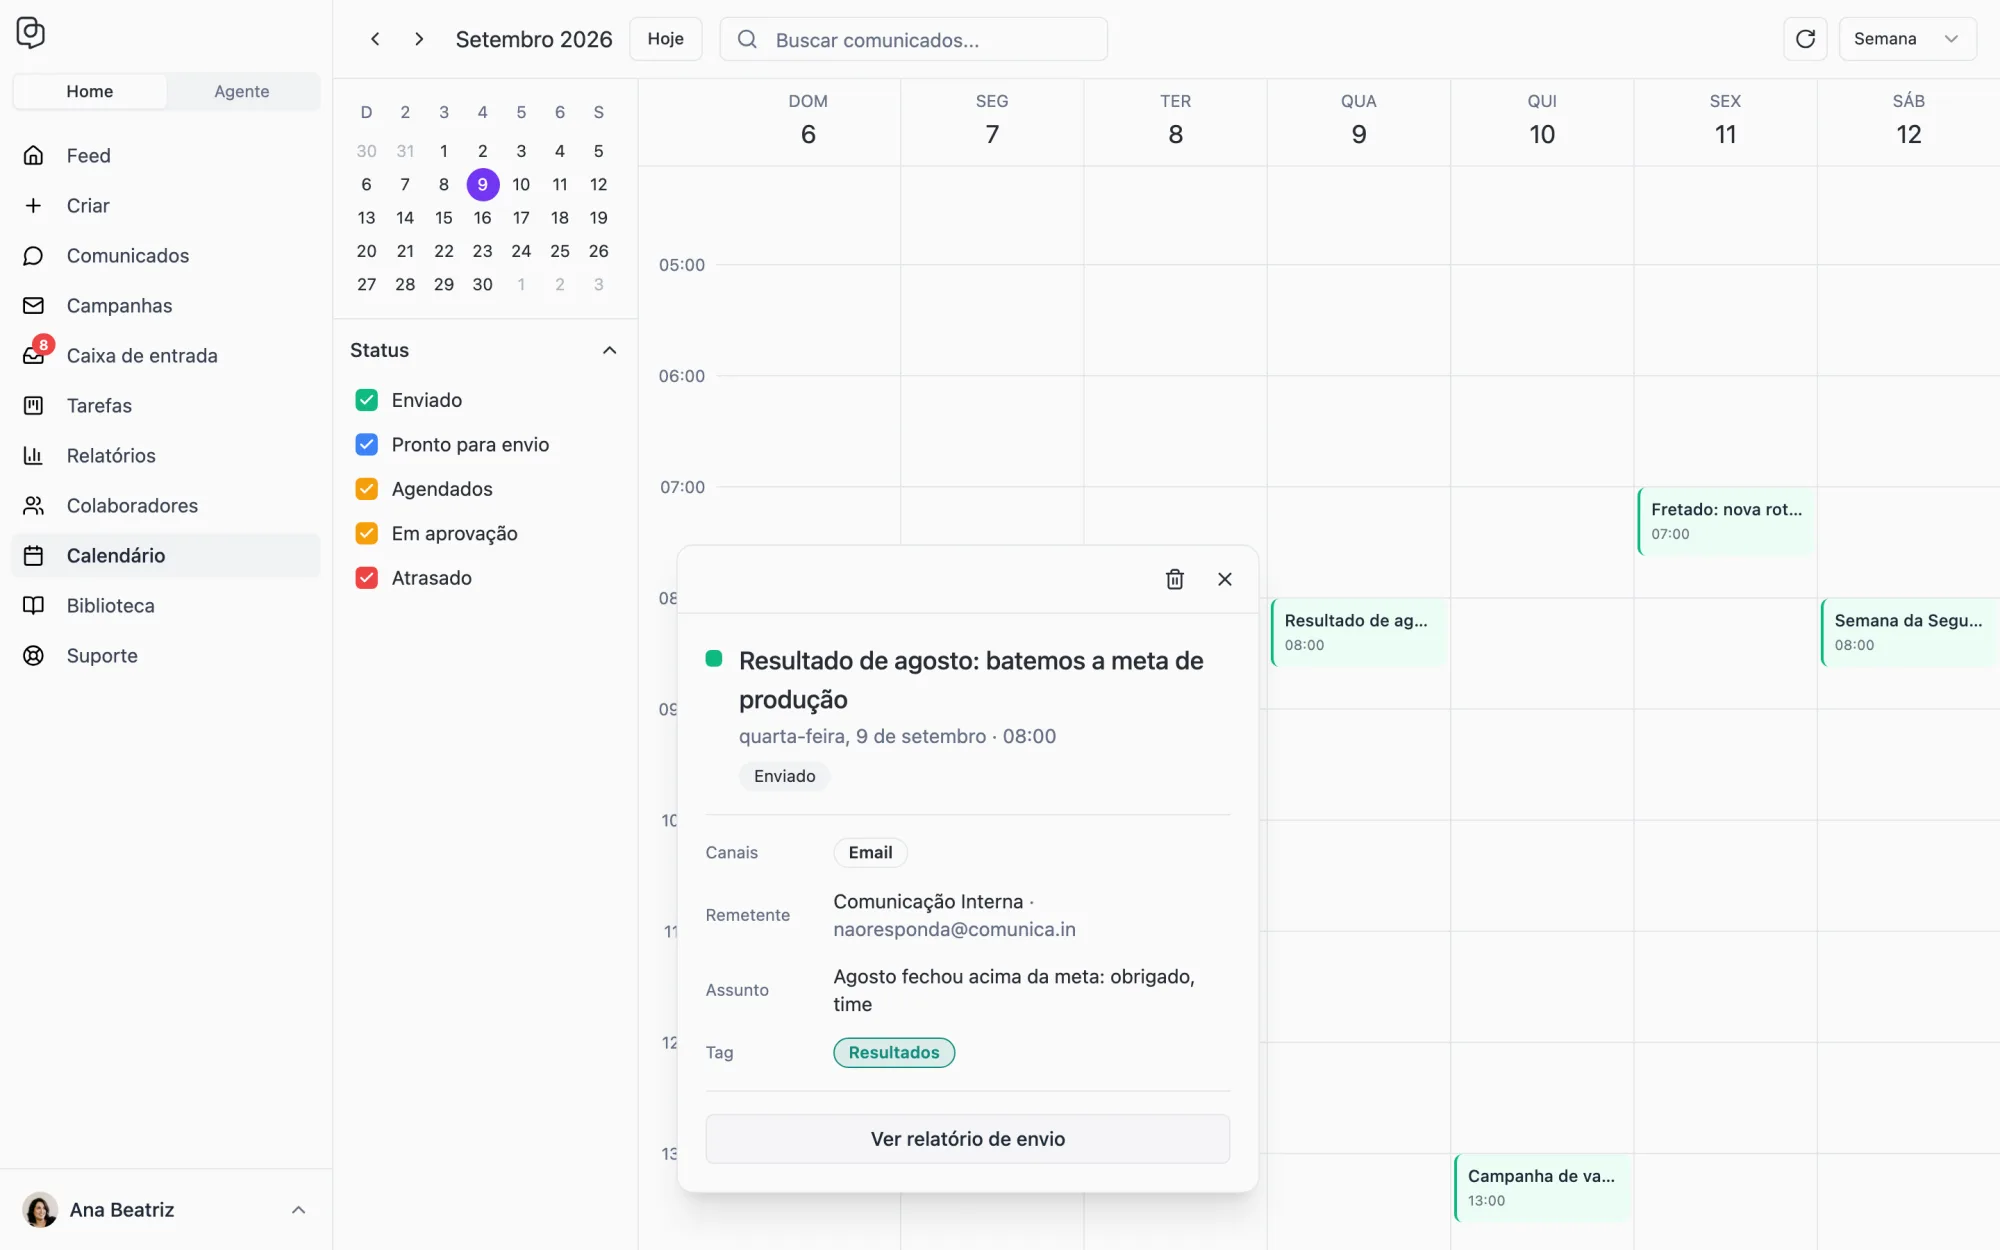Click the Criar plus icon

[x=33, y=206]
